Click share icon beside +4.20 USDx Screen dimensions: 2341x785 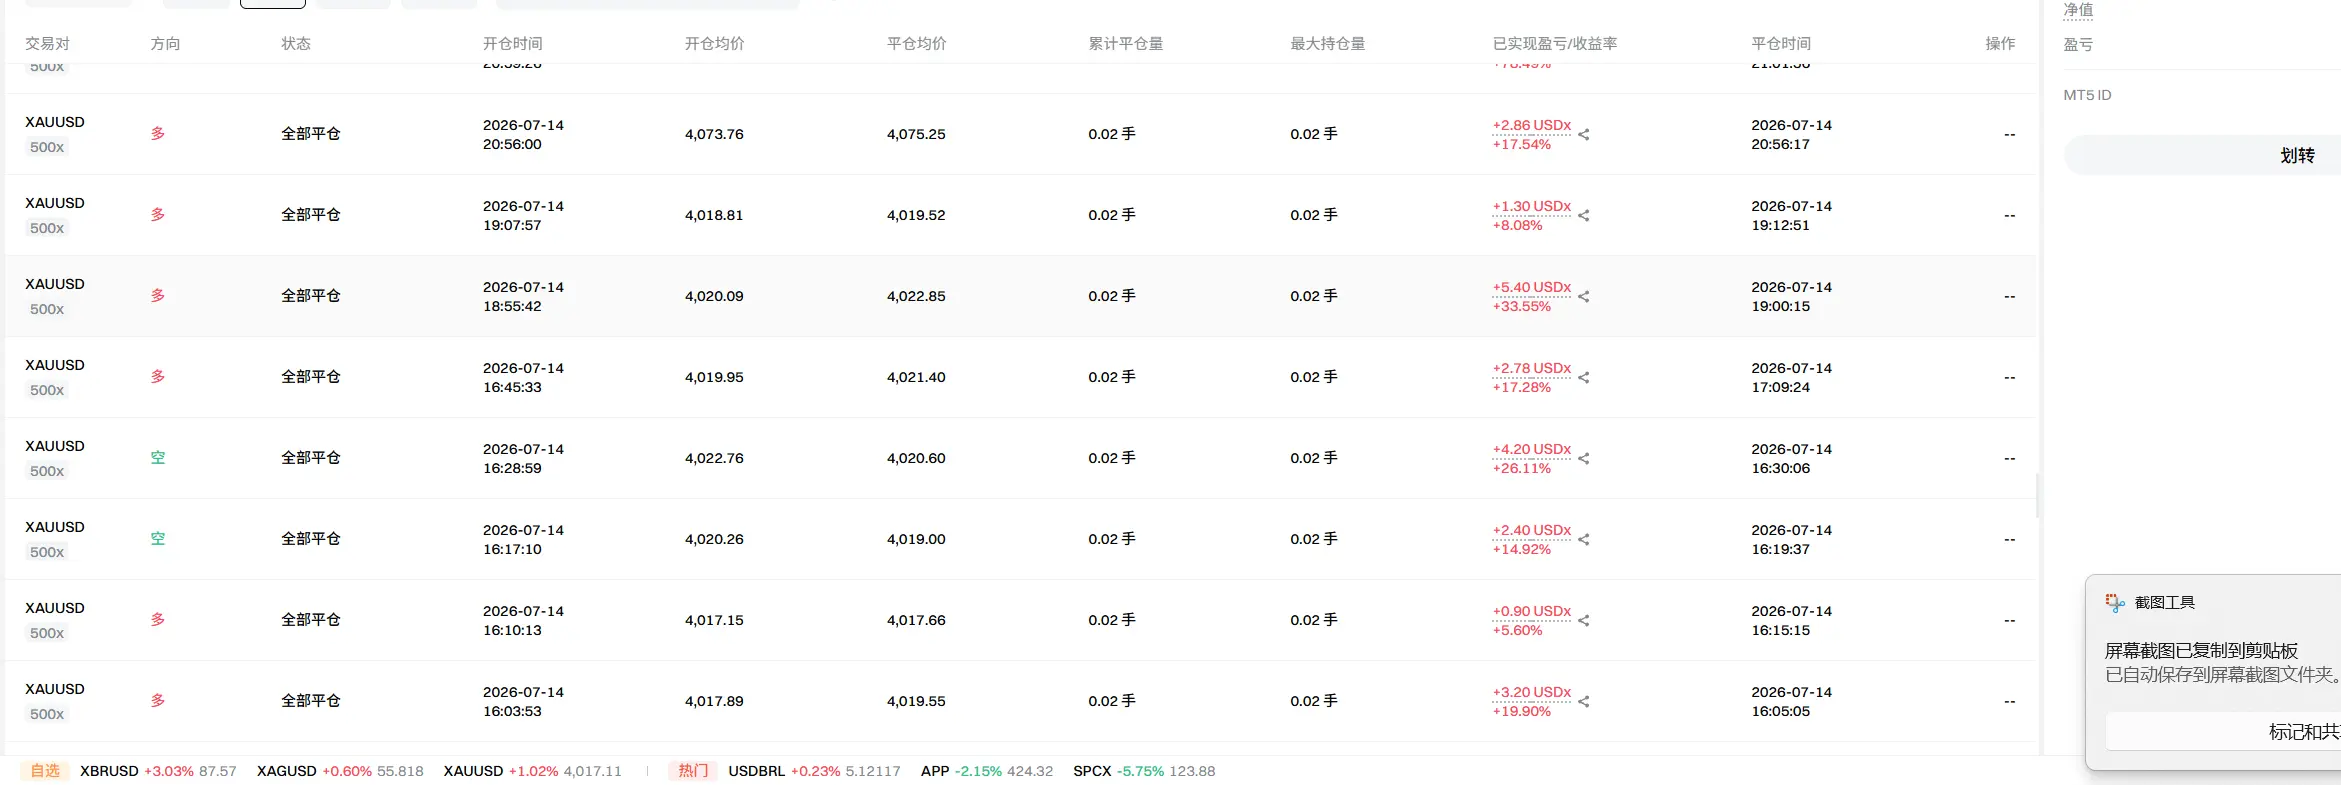[1584, 458]
